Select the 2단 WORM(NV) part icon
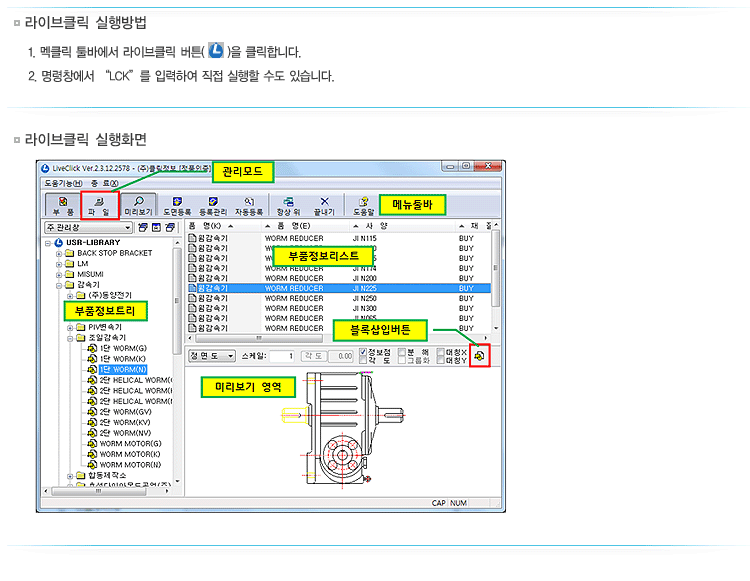The height and width of the screenshot is (581, 750). point(92,433)
